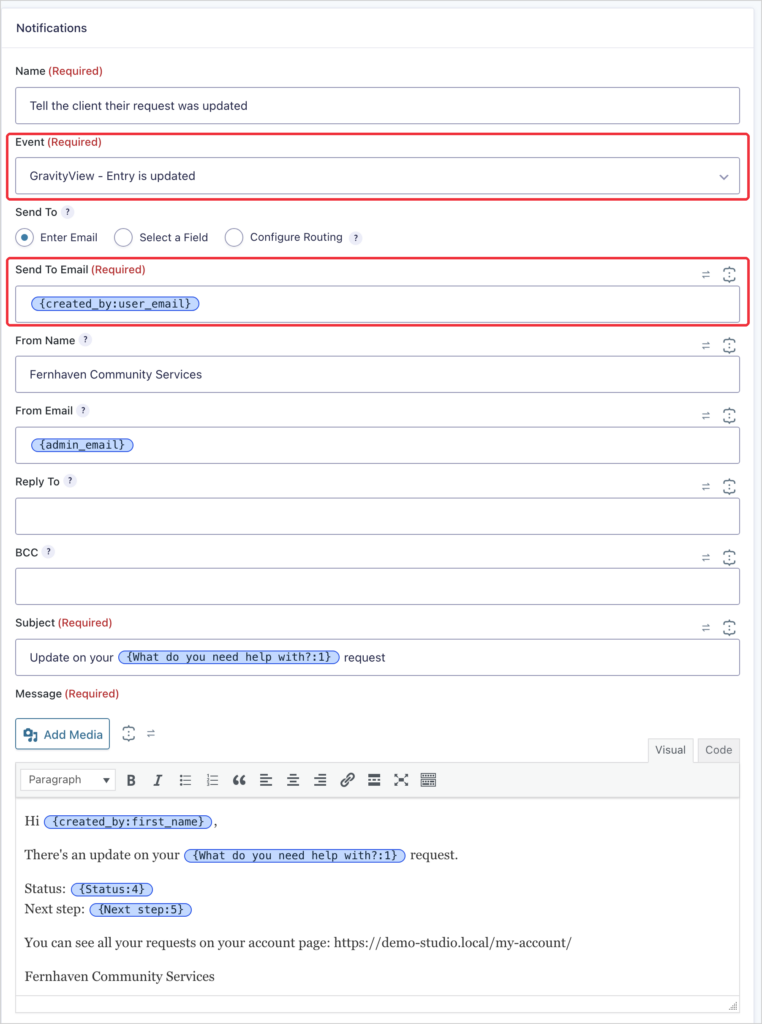The height and width of the screenshot is (1024, 762).
Task: Click the swap icon beside Add Media
Action: 151,733
